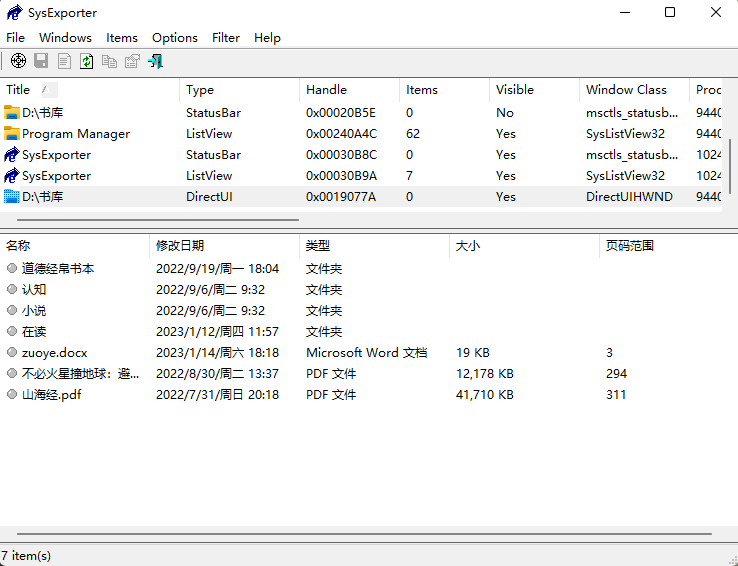Screen dimensions: 738x566
Task: Open the Filter menu
Action: (226, 37)
